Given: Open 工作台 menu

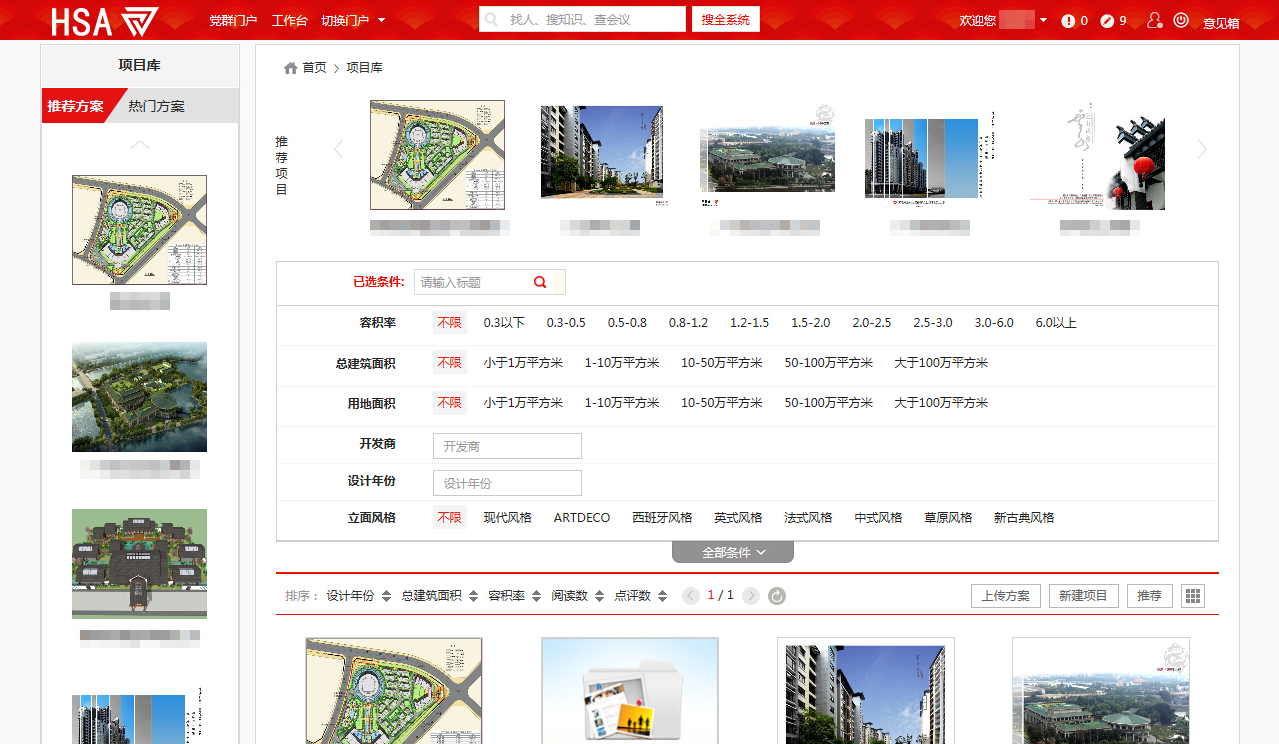Looking at the screenshot, I should [x=290, y=20].
